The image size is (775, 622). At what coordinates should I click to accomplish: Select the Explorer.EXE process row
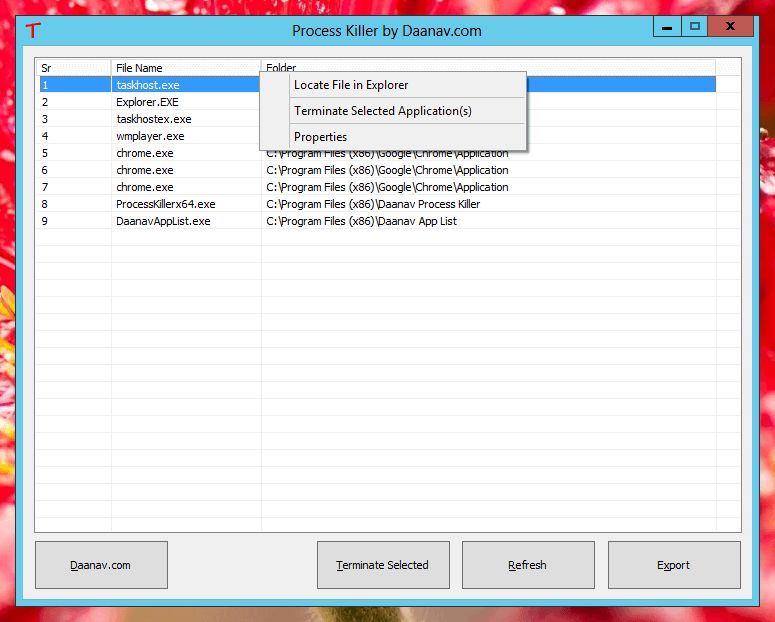[147, 102]
